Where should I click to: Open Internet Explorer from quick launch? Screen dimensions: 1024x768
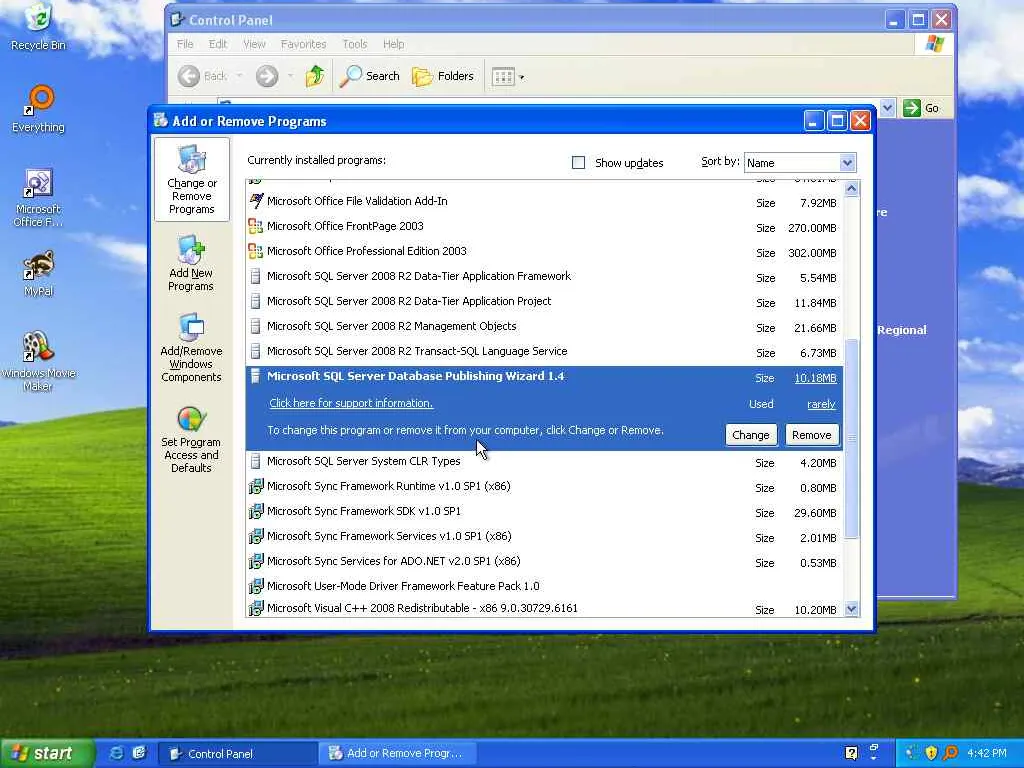pyautogui.click(x=116, y=753)
